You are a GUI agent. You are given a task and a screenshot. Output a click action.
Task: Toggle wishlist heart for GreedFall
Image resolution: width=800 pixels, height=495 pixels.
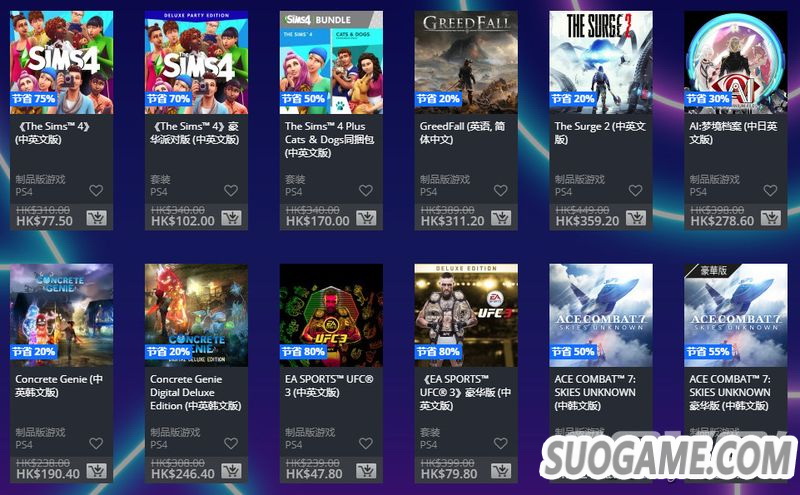click(501, 190)
